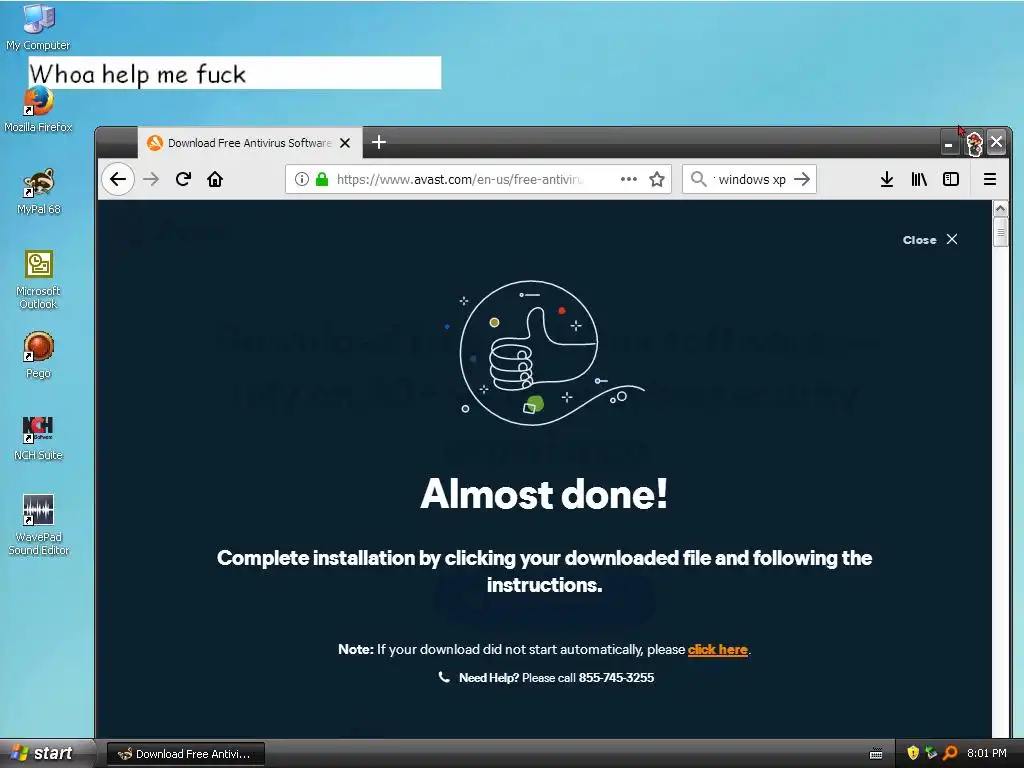Screen dimensions: 1024x768
Task: Open Firefox hamburger menu
Action: pos(990,179)
